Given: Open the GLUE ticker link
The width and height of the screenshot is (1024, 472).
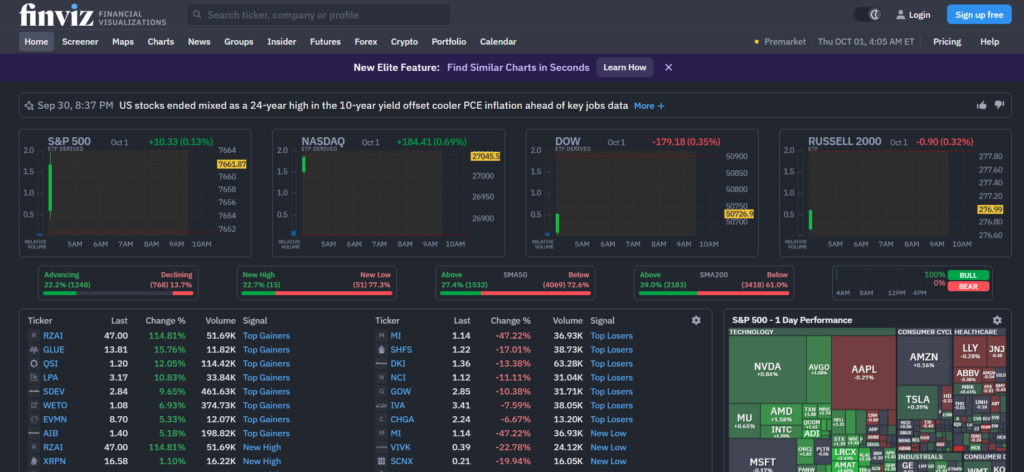Looking at the screenshot, I should tap(54, 350).
